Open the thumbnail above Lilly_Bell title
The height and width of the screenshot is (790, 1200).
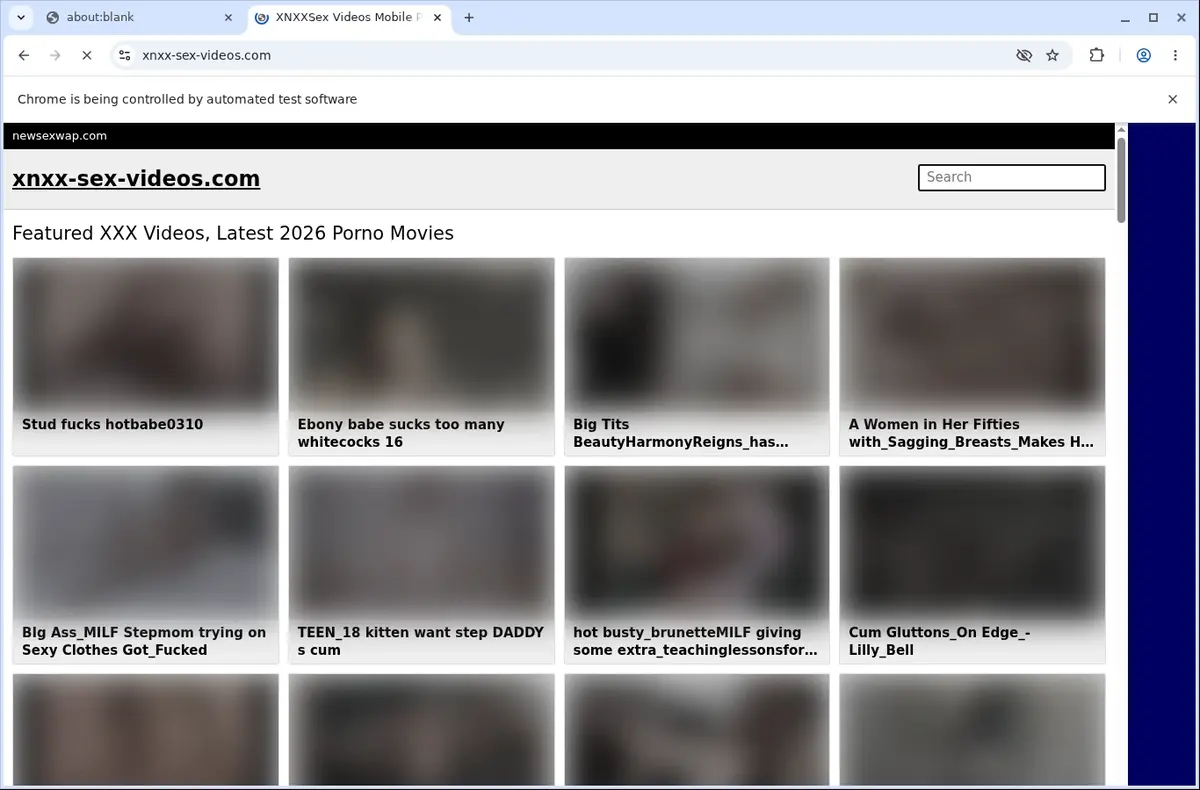[972, 541]
